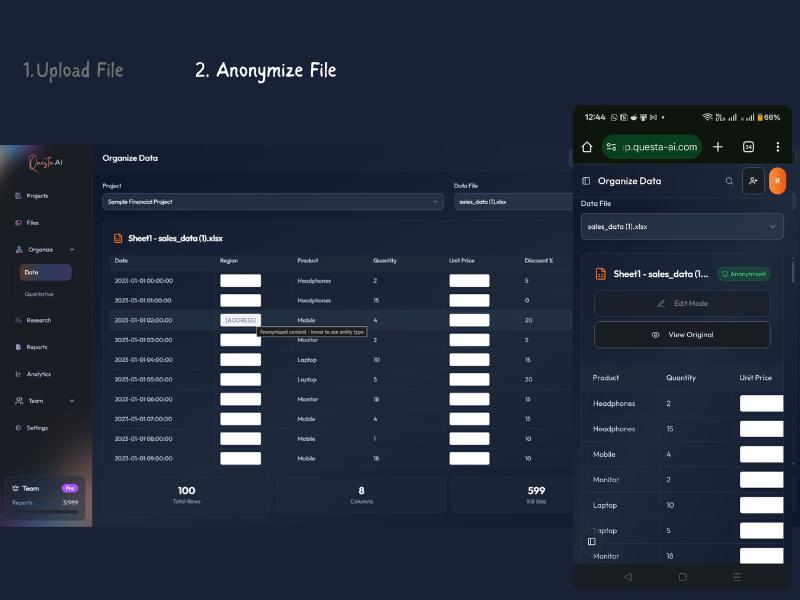Screen dimensions: 800x600
Task: Click the 2. Anonymize File step heading
Action: coord(265,70)
